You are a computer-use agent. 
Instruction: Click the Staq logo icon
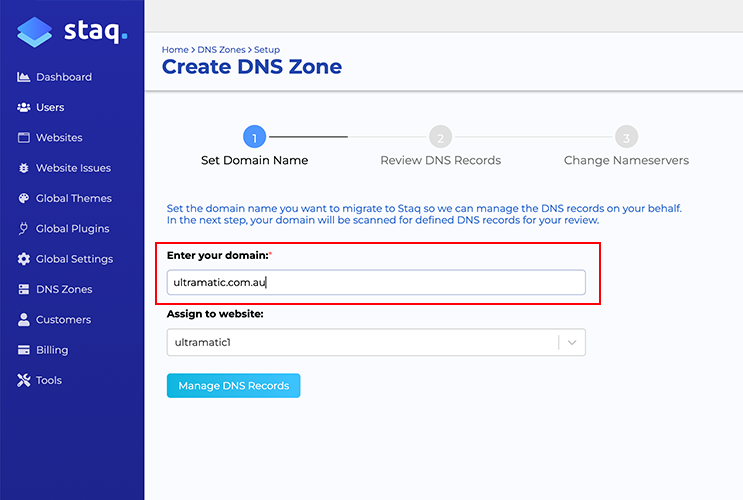34,32
